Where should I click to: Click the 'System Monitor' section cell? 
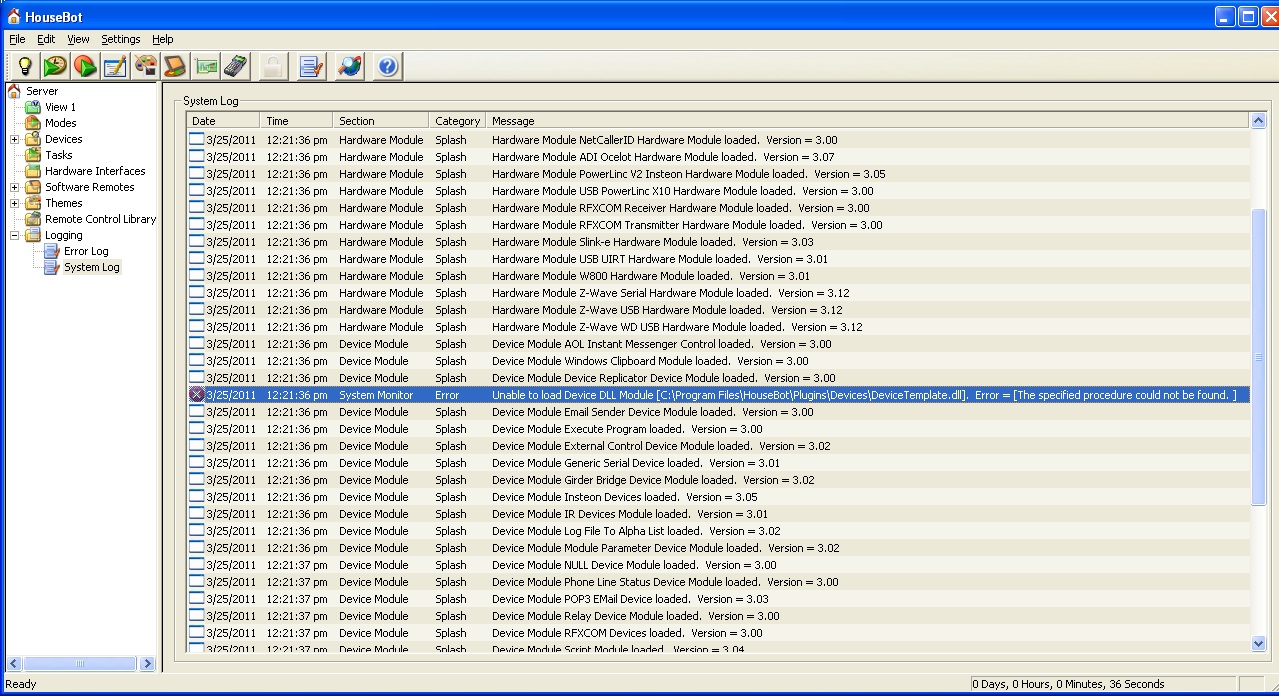click(x=376, y=395)
